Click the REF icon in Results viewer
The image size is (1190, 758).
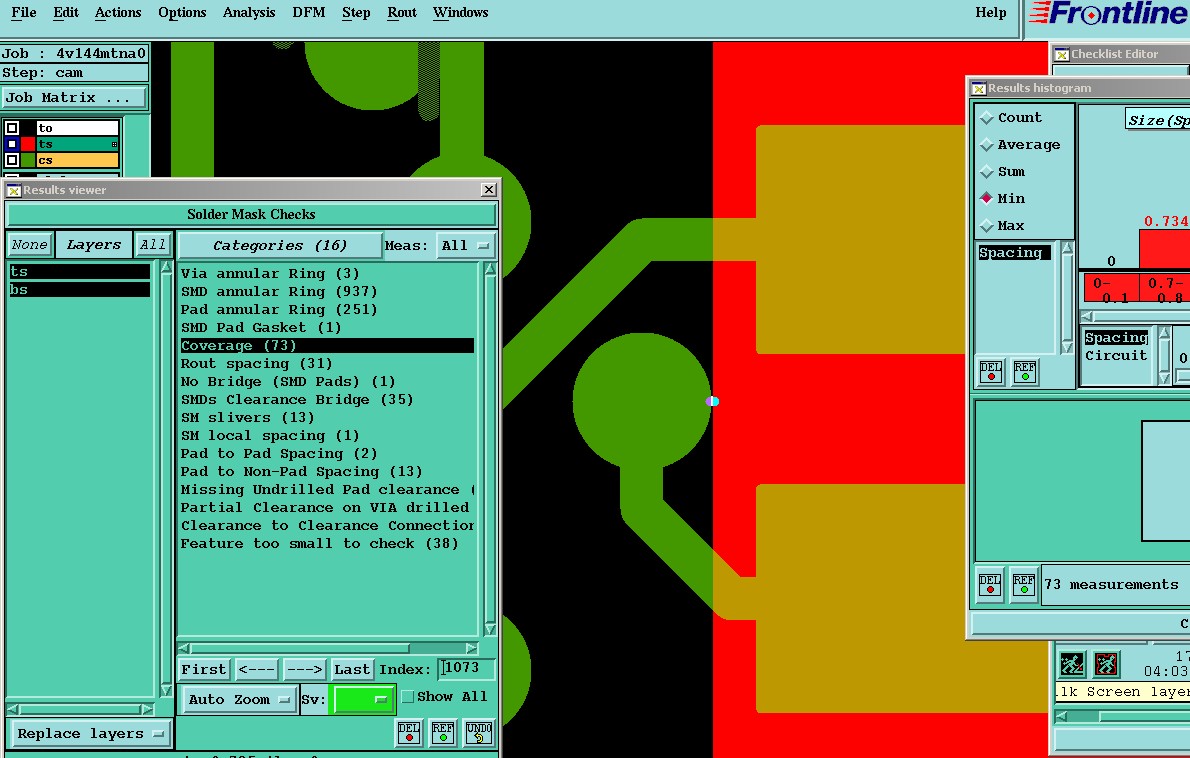coord(443,732)
